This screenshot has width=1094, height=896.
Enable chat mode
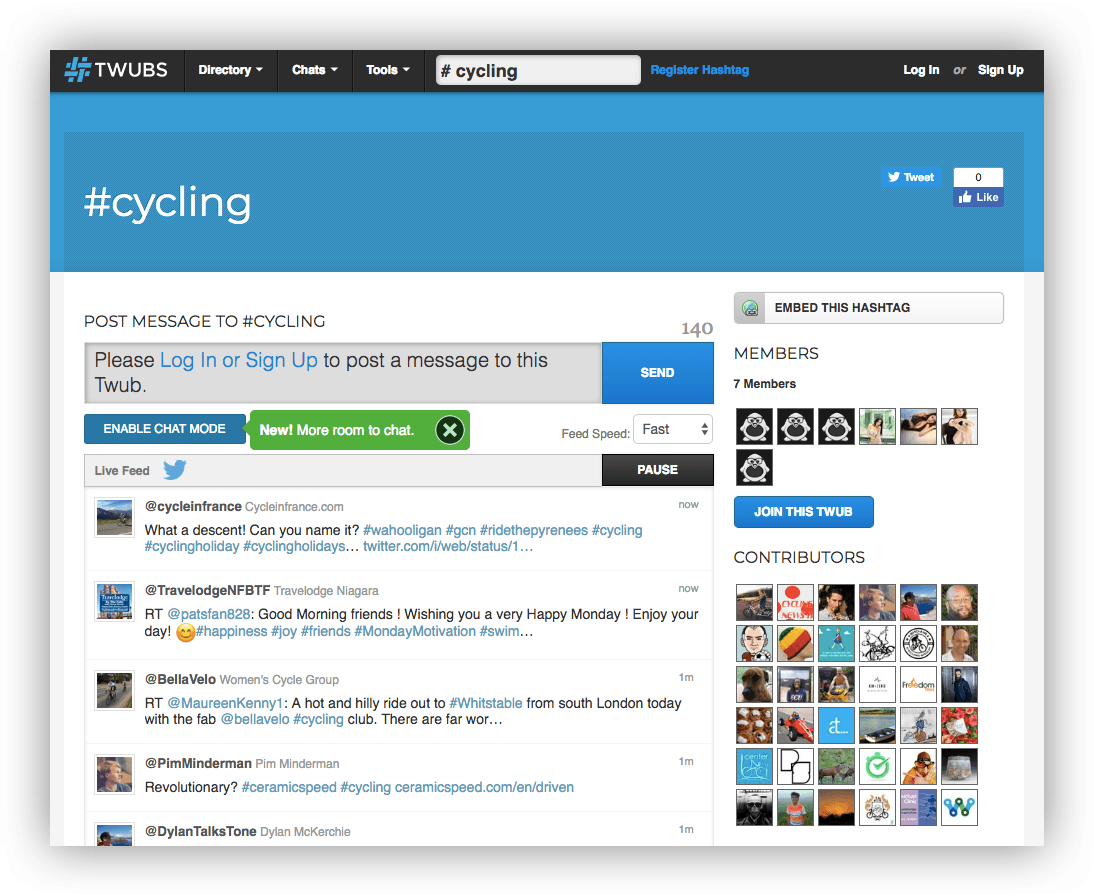(165, 428)
